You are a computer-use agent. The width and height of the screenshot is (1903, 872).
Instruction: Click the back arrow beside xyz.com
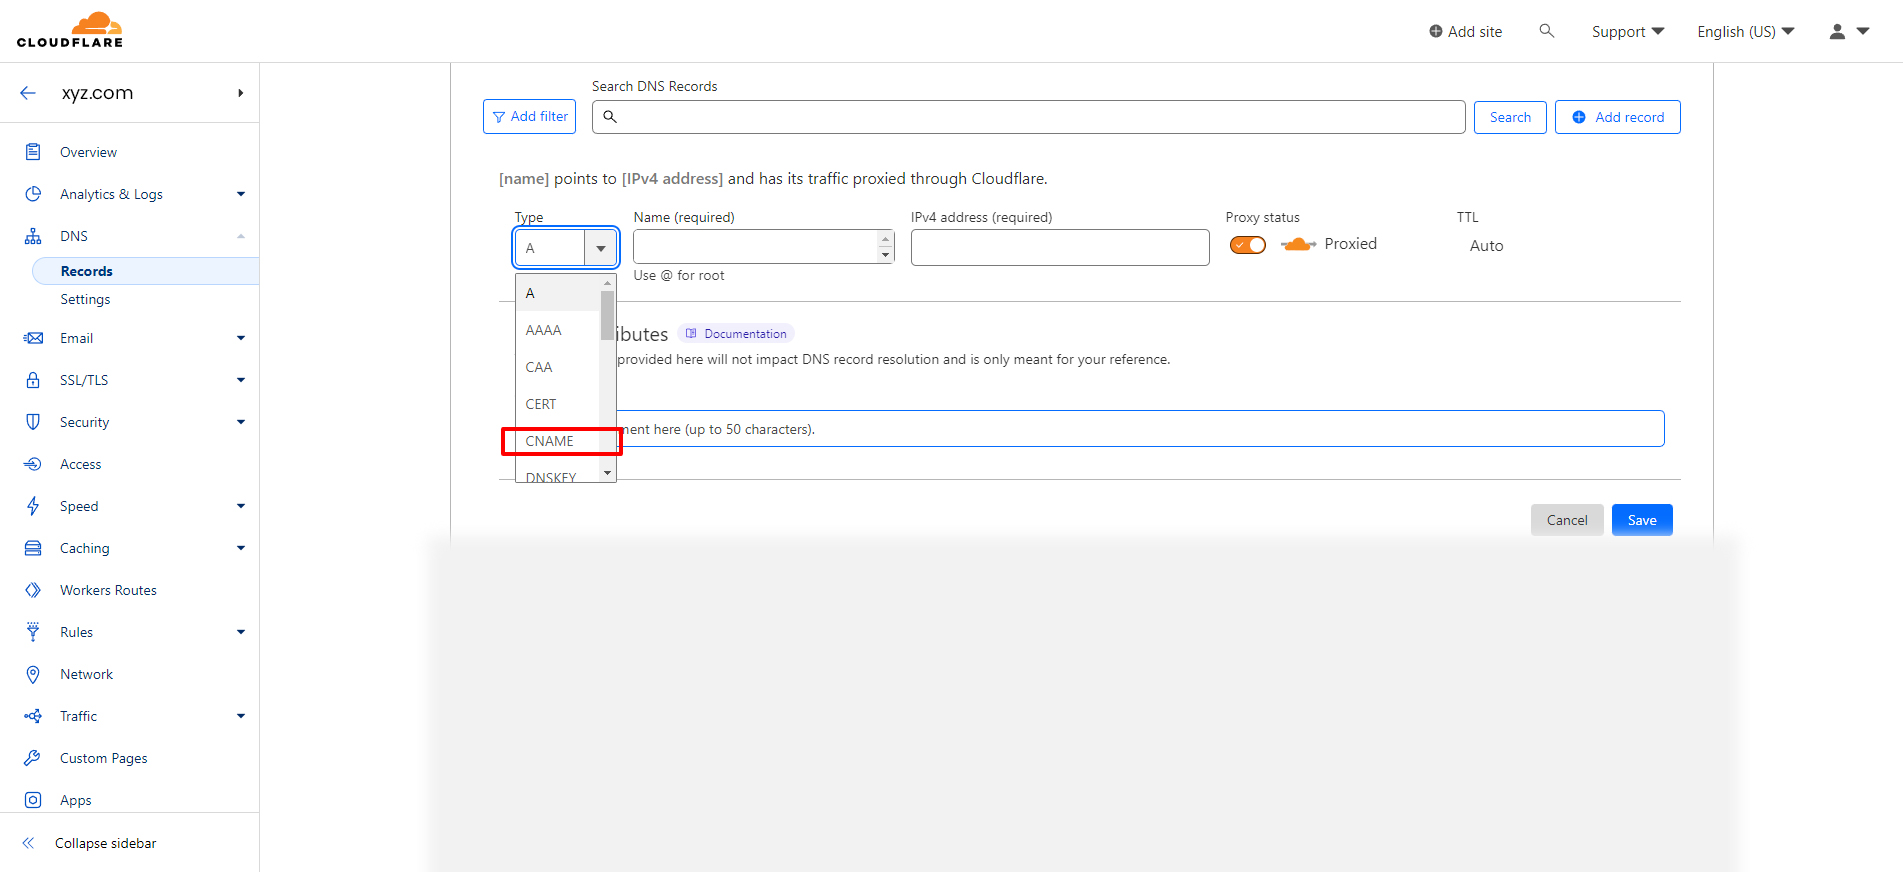(x=28, y=93)
